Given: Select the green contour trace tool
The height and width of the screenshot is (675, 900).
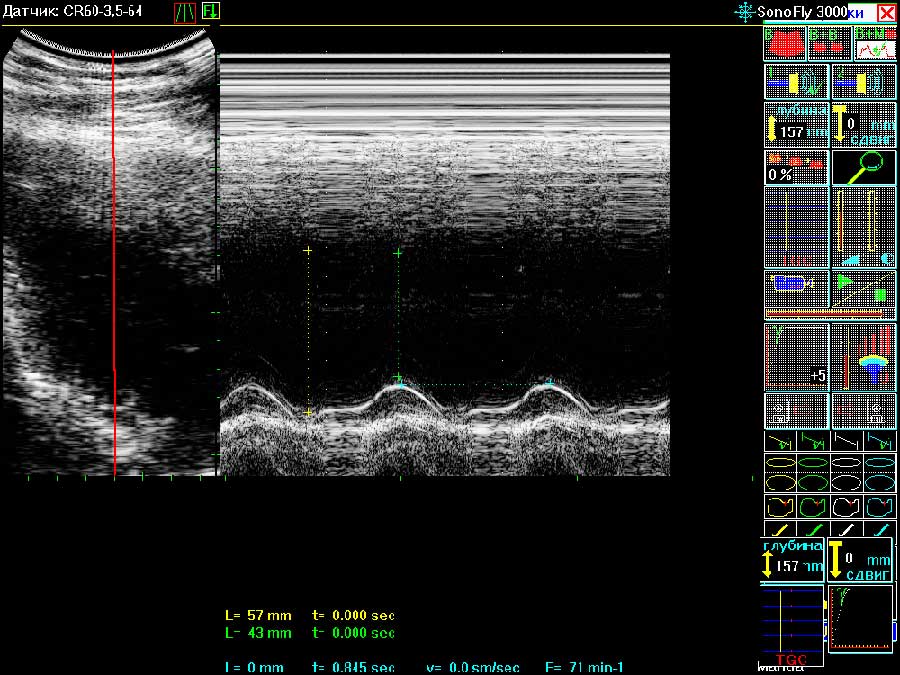Looking at the screenshot, I should click(813, 503).
